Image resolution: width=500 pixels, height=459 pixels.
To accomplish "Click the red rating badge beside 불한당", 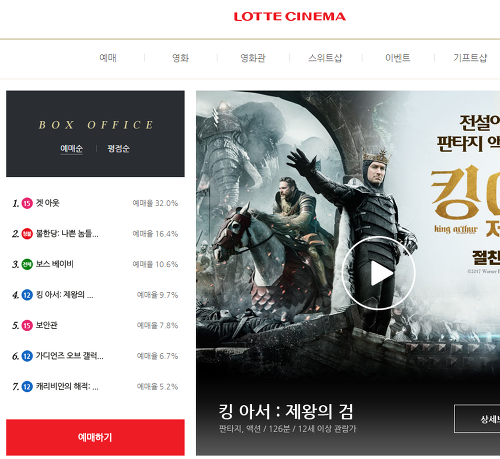I will tap(27, 234).
